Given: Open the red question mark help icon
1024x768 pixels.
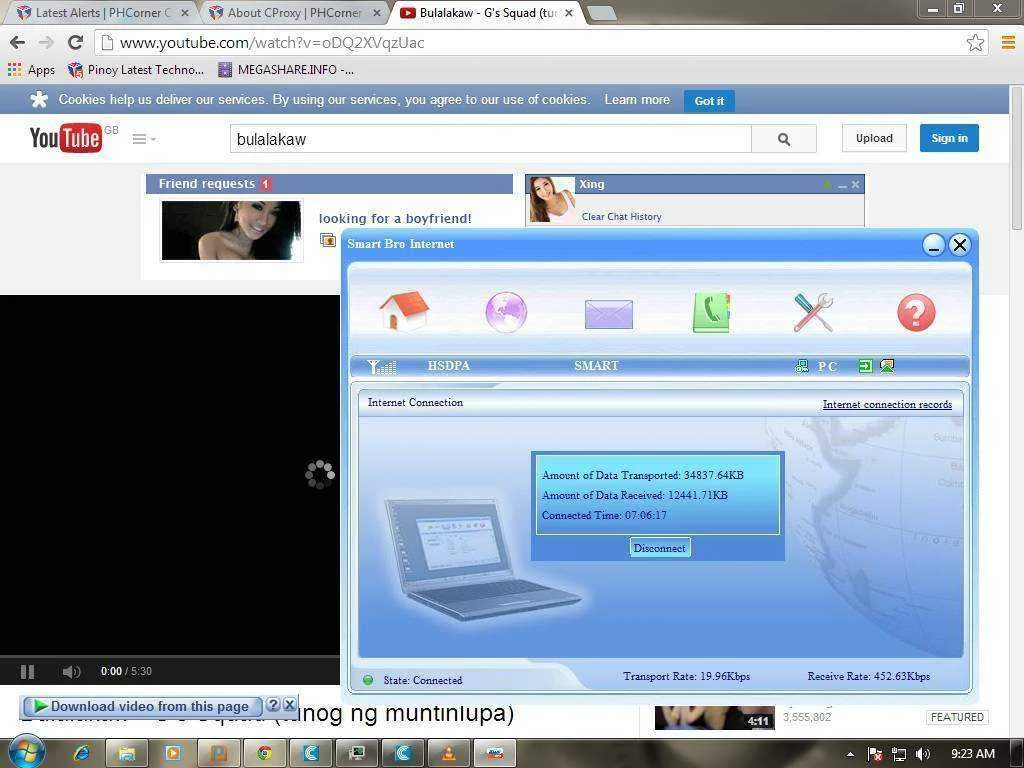Looking at the screenshot, I should [x=916, y=312].
